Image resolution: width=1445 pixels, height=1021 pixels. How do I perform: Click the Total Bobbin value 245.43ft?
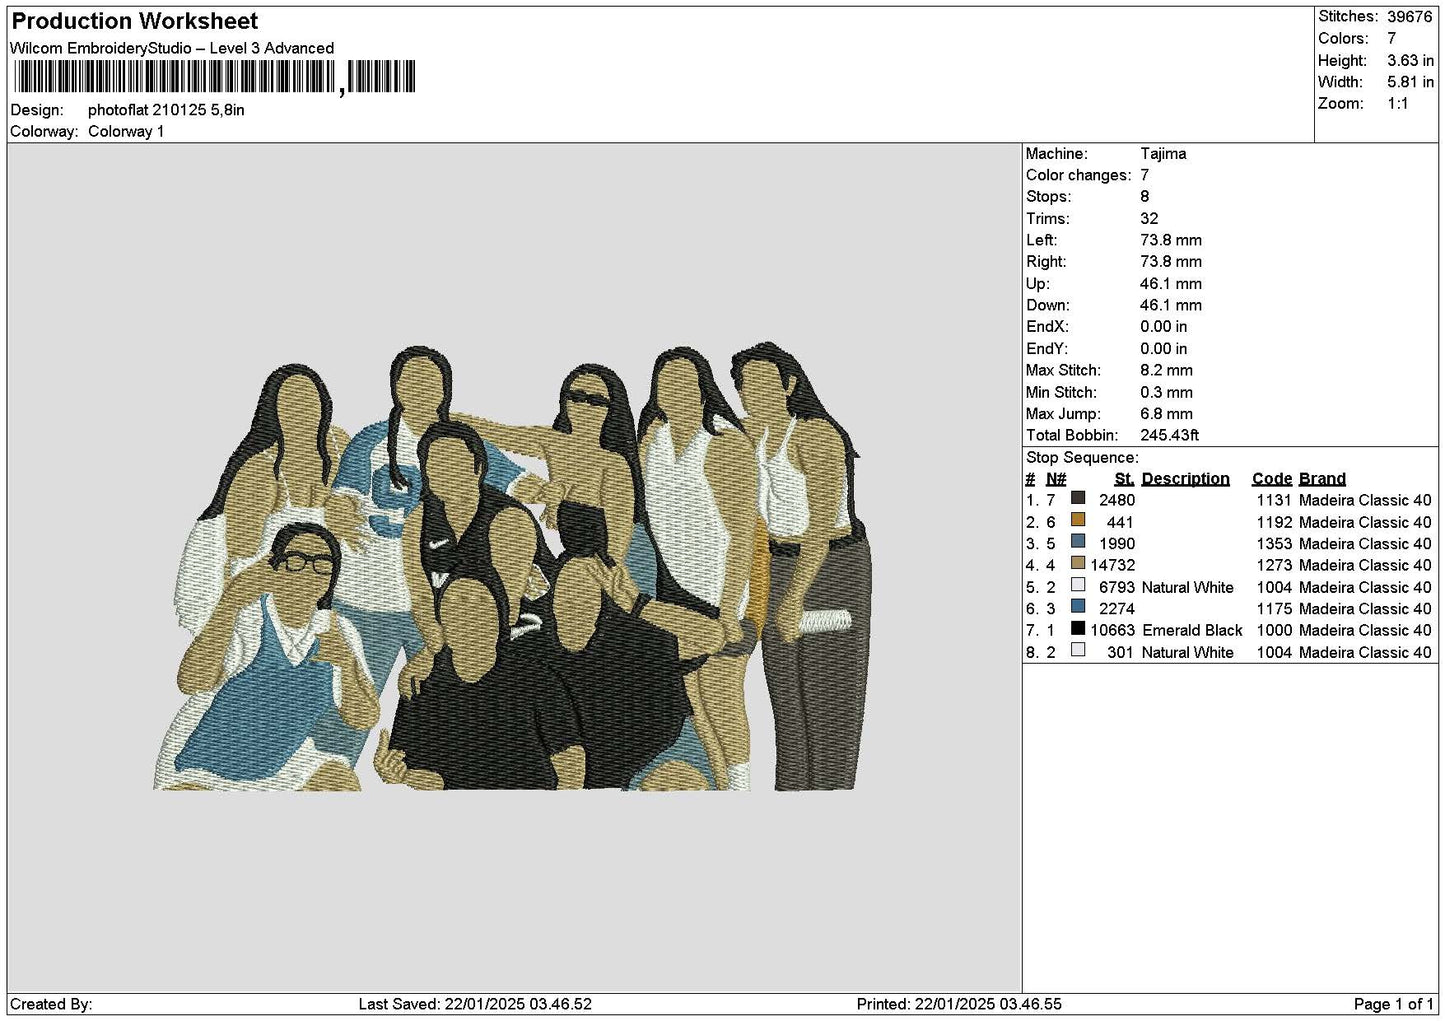[x=1169, y=436]
